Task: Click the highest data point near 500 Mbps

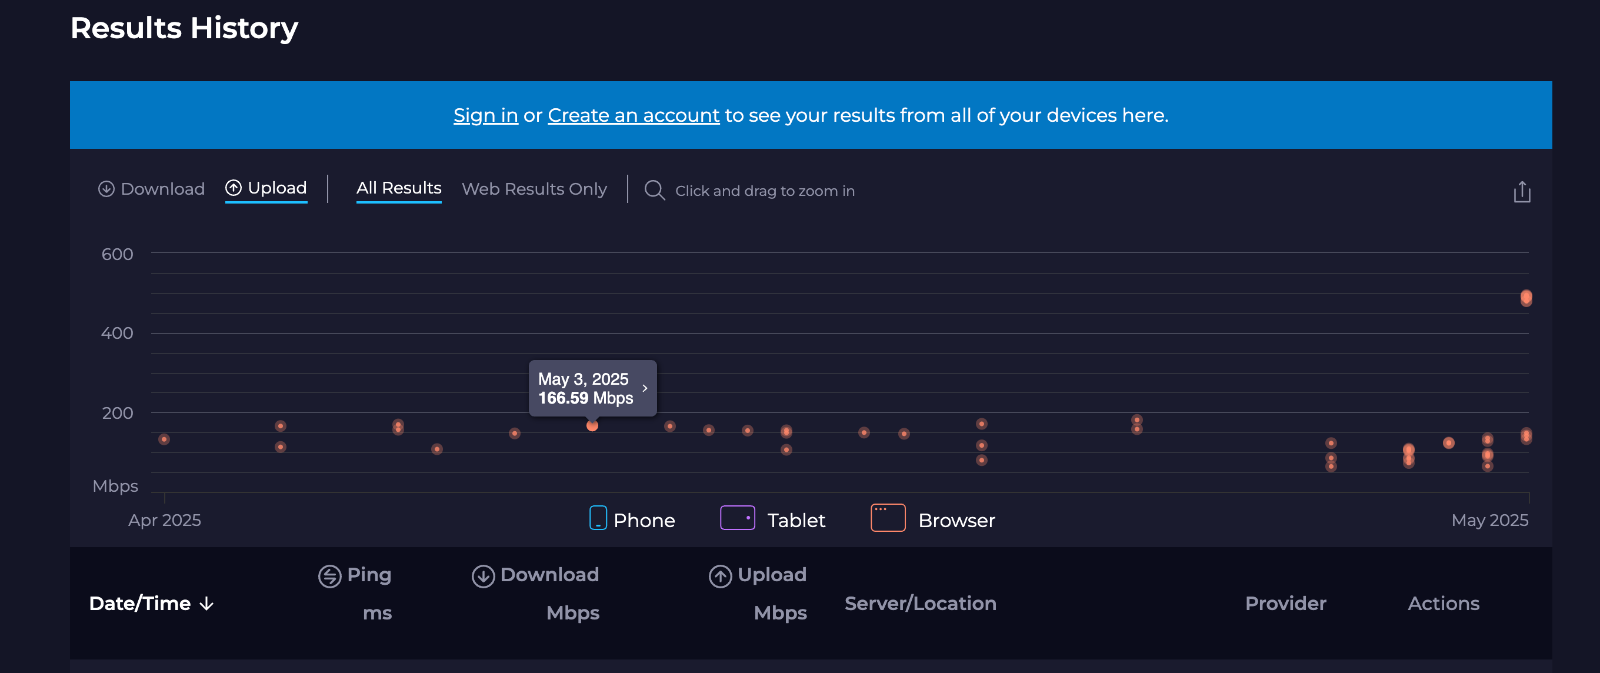Action: [x=1526, y=298]
